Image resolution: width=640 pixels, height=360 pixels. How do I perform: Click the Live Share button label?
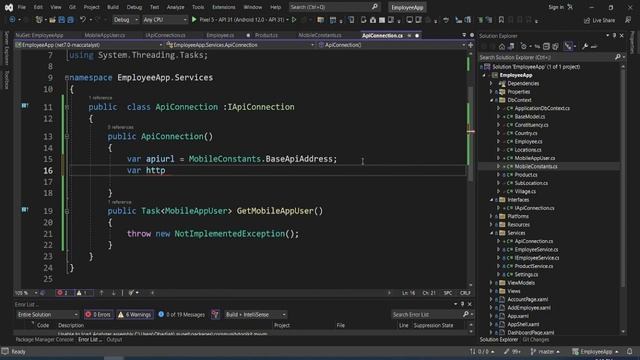[603, 20]
